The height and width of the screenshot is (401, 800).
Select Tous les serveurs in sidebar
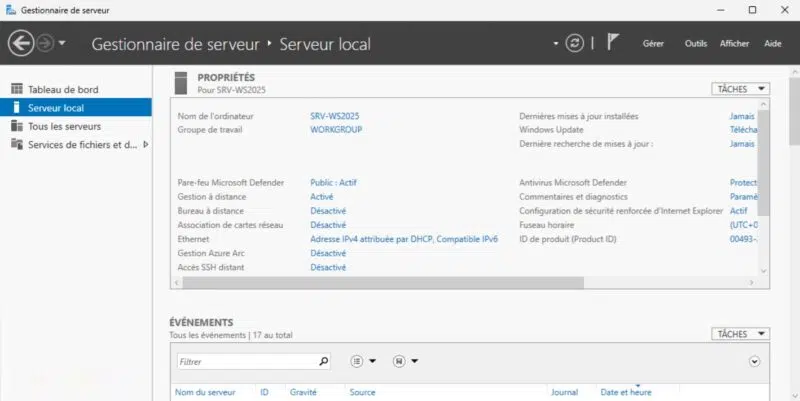click(64, 126)
